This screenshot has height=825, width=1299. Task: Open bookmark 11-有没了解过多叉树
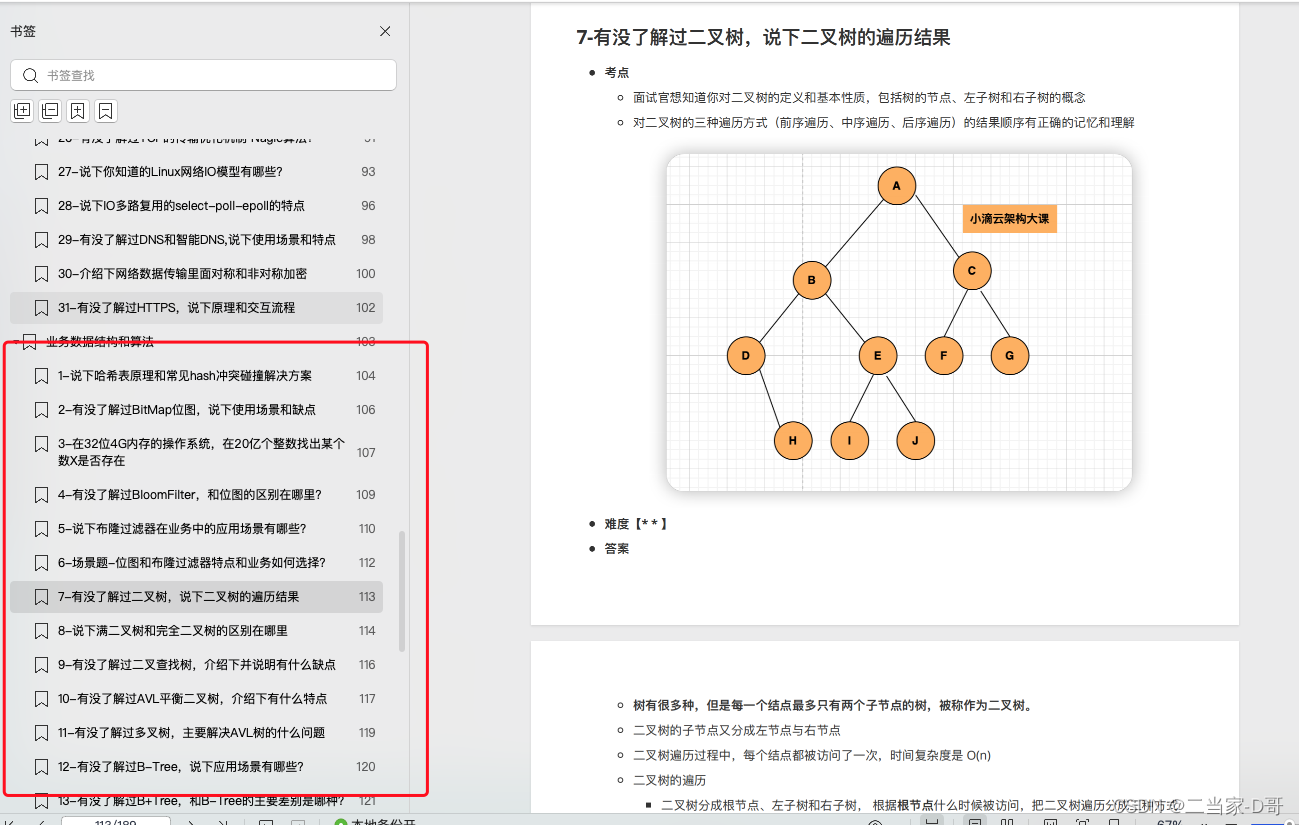[196, 733]
